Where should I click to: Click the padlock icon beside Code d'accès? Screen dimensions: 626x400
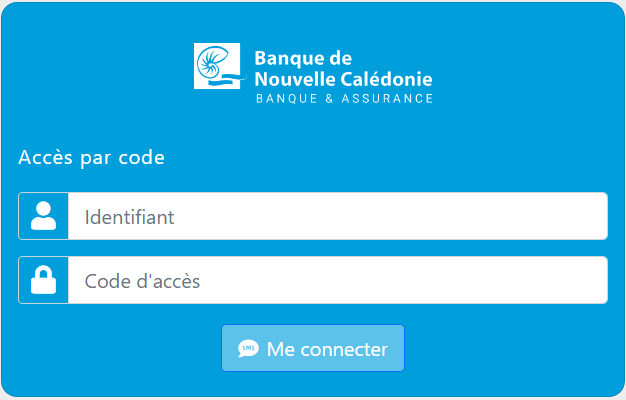pyautogui.click(x=43, y=280)
